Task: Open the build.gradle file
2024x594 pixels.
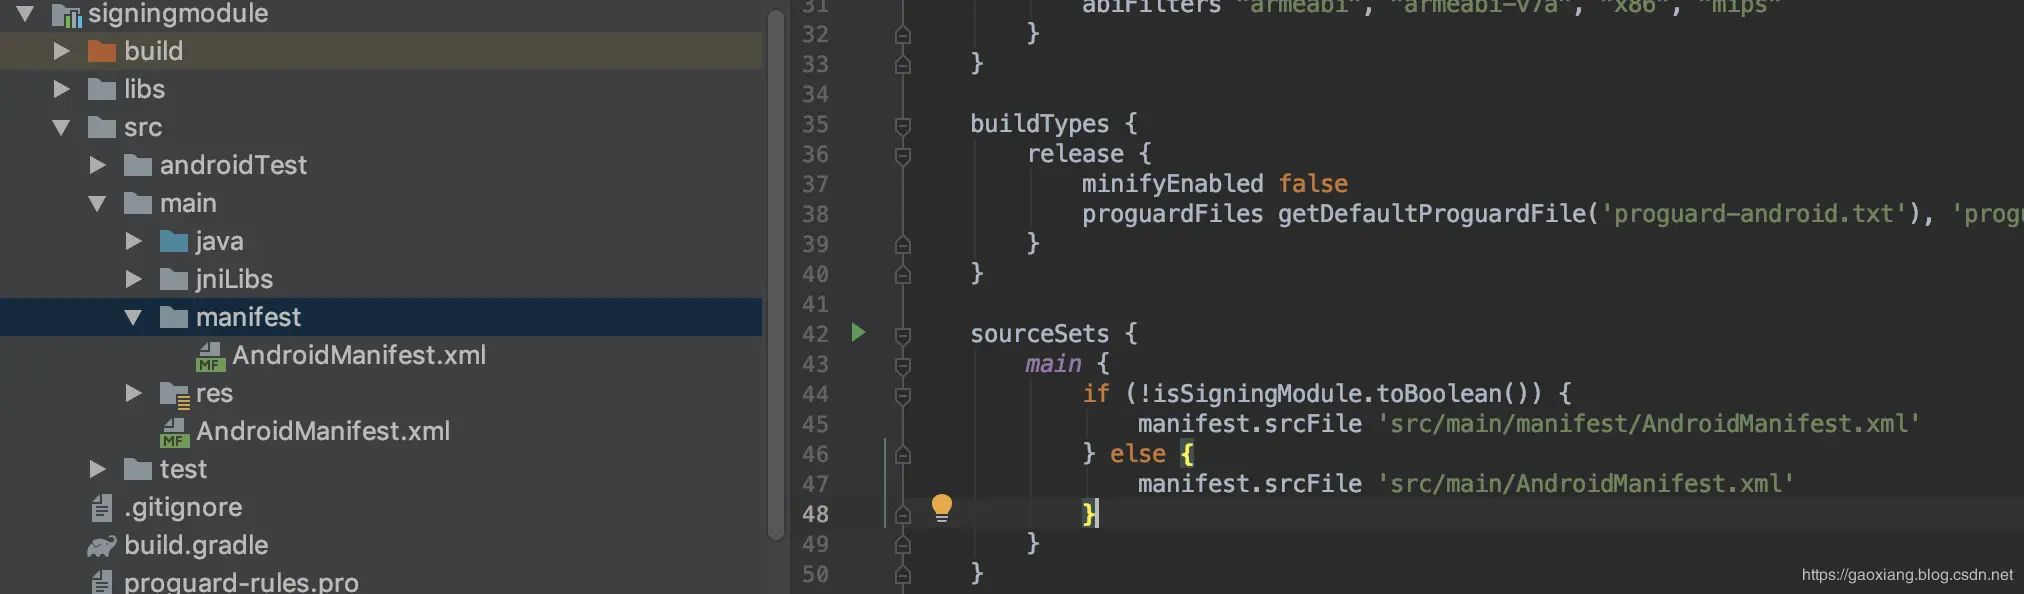Action: [x=196, y=545]
